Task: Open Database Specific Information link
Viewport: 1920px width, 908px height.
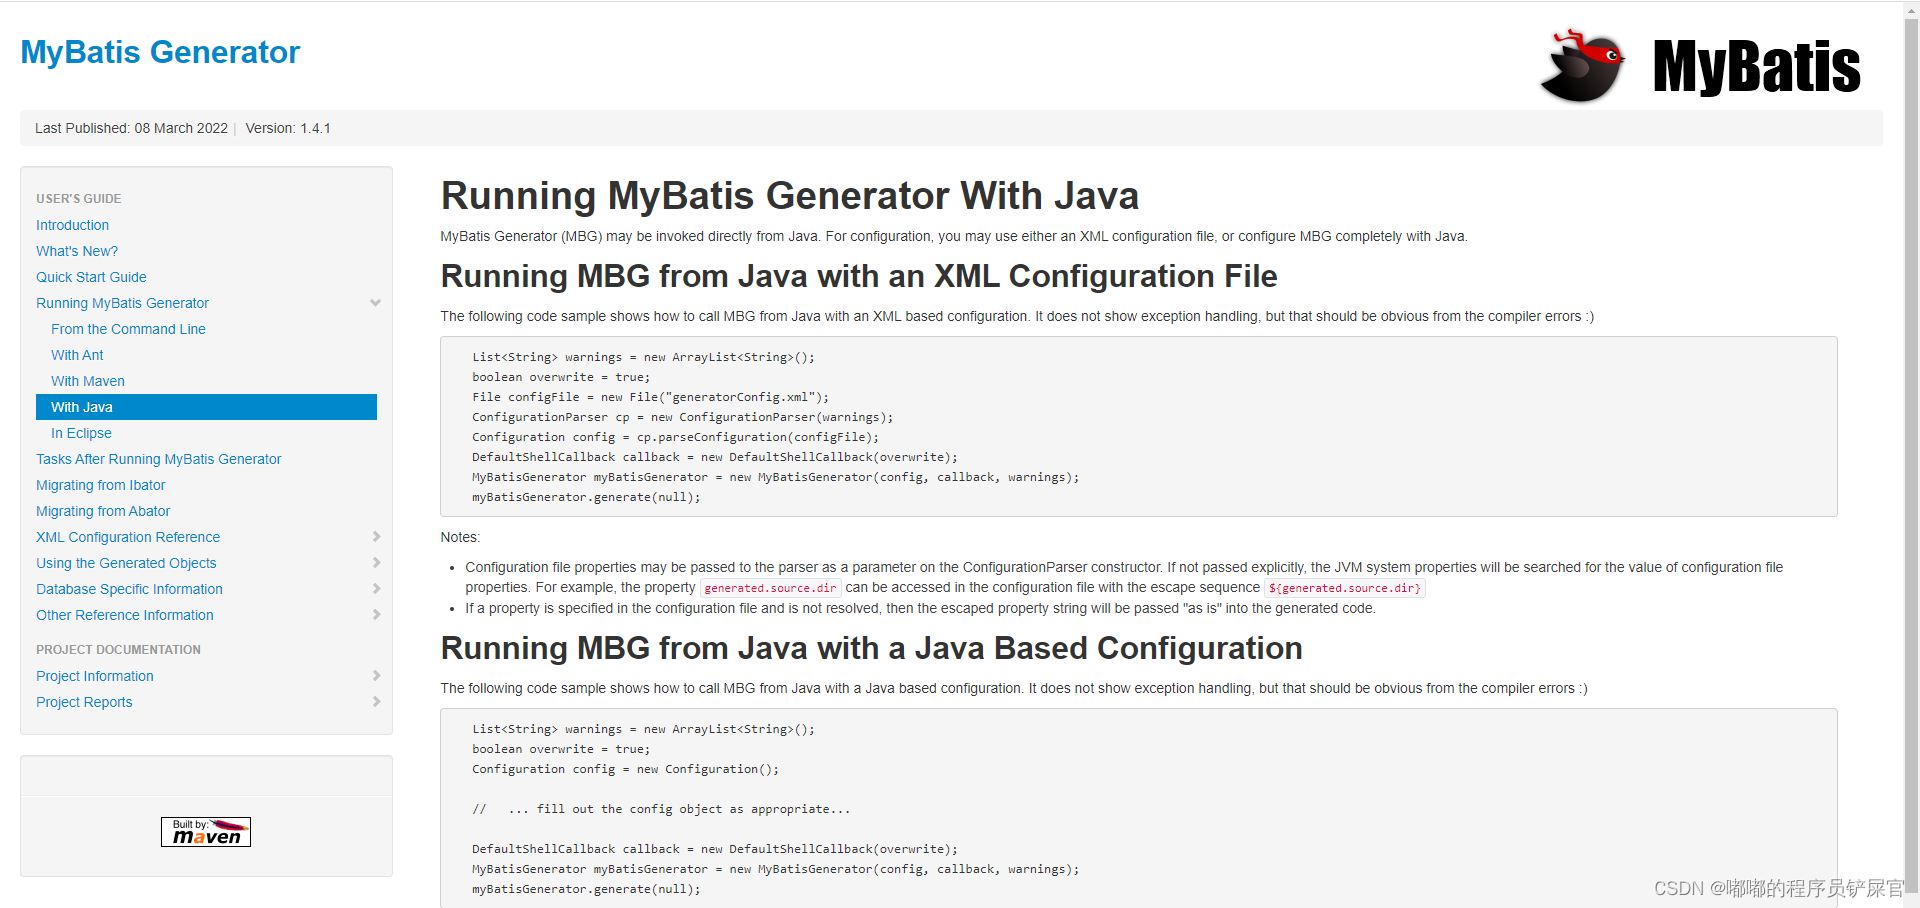Action: (129, 589)
